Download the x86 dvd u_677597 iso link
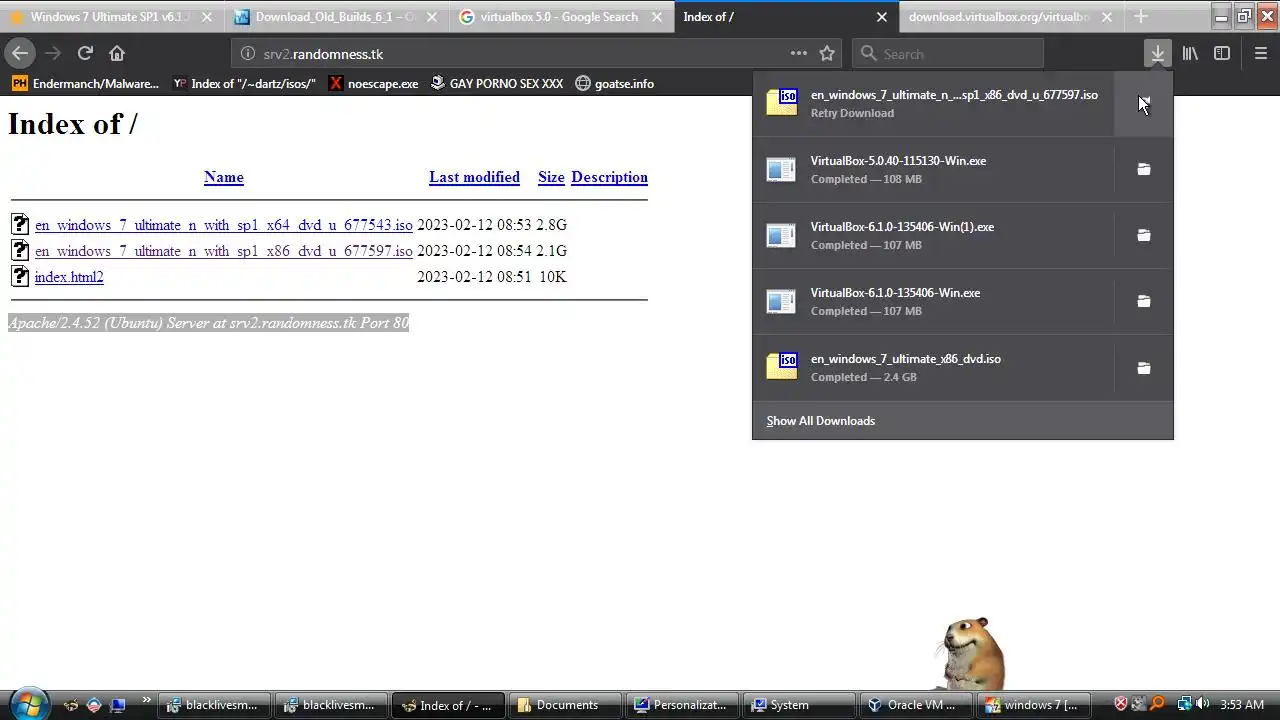 click(x=223, y=251)
